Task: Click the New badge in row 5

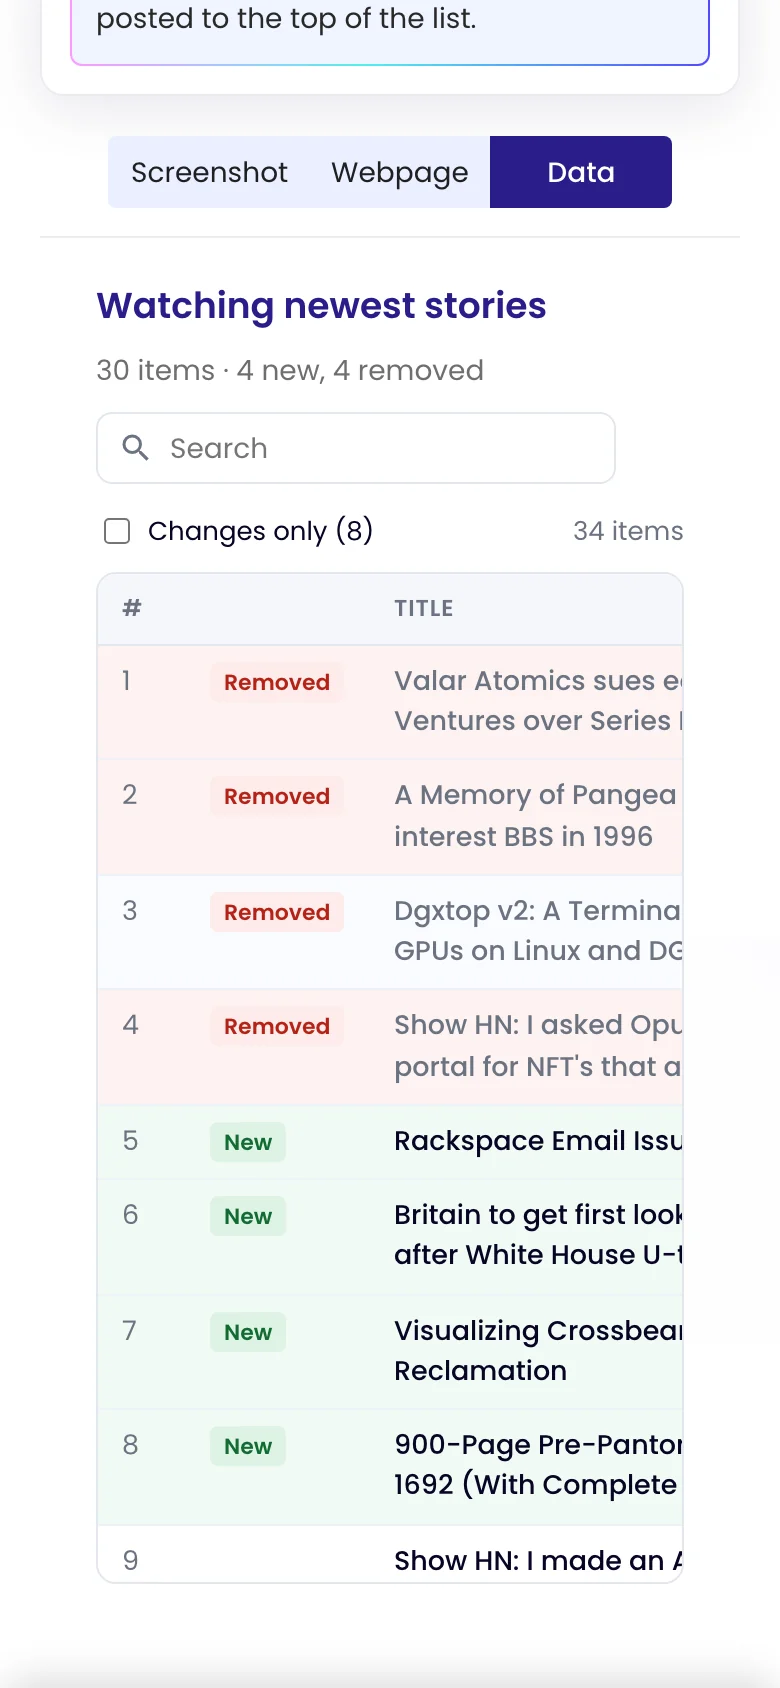Action: (248, 1142)
